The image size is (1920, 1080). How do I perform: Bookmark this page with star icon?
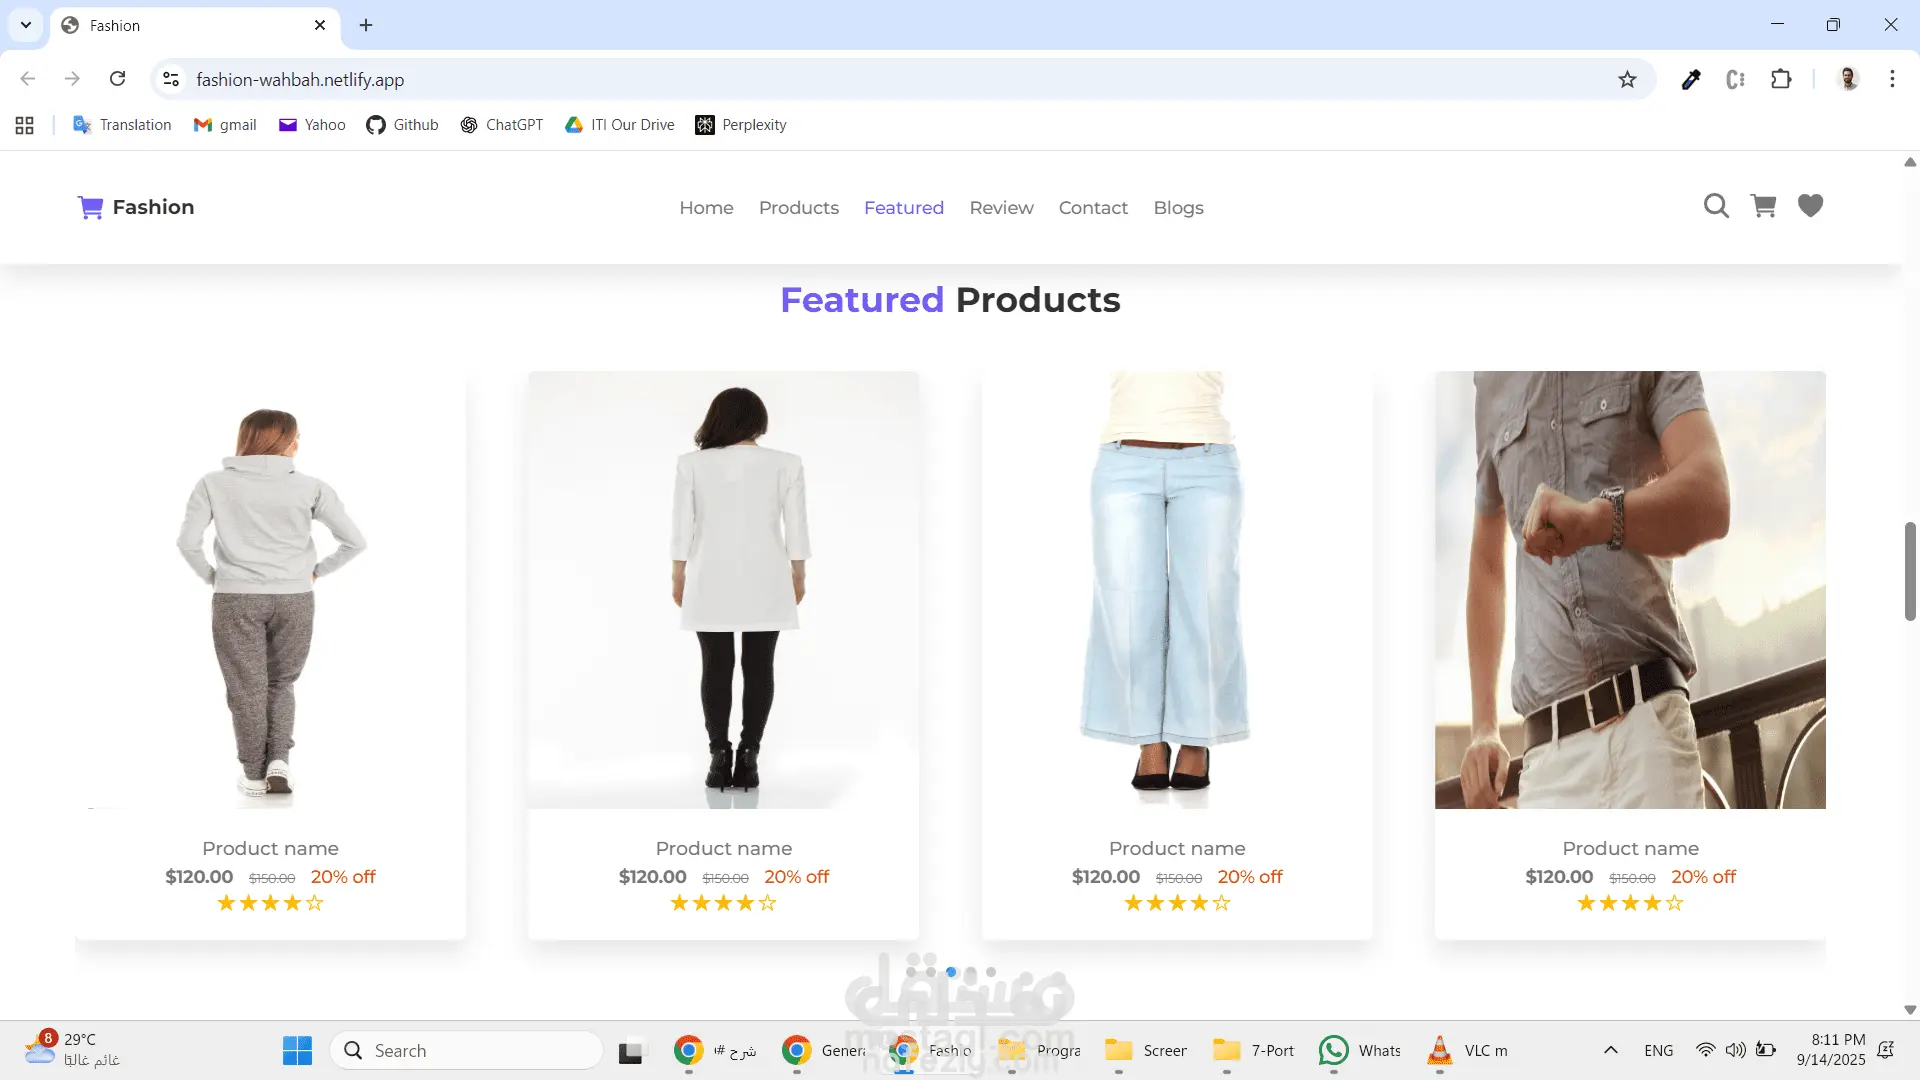coord(1627,80)
